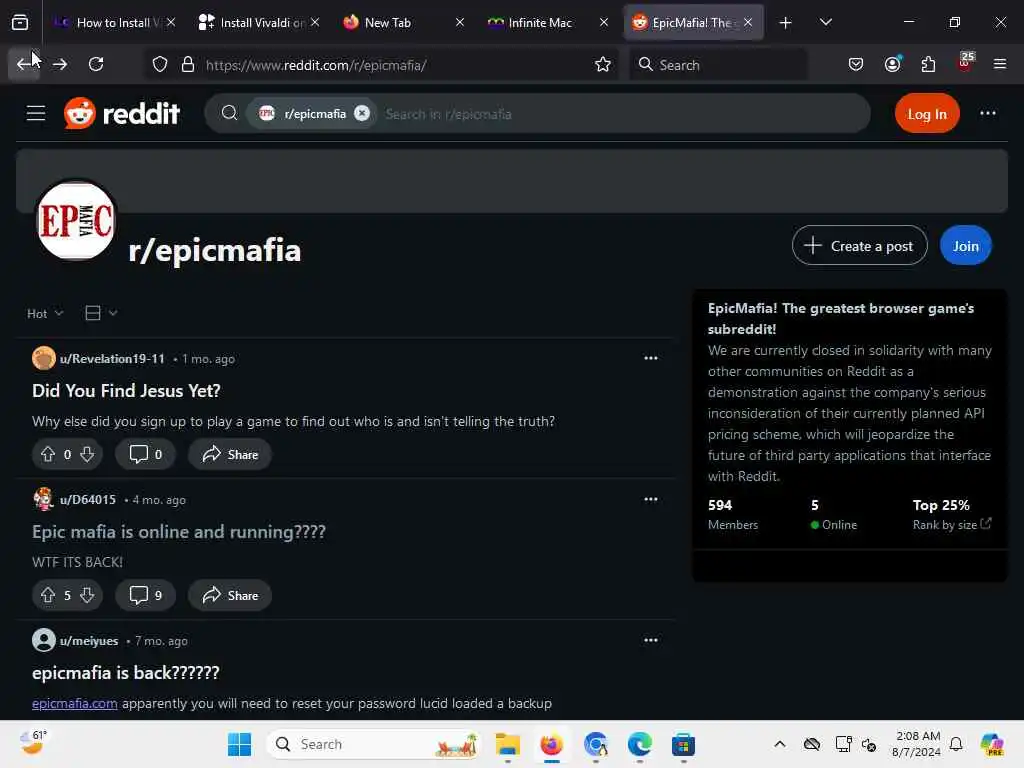Open the tracking protection shield icon

click(160, 65)
